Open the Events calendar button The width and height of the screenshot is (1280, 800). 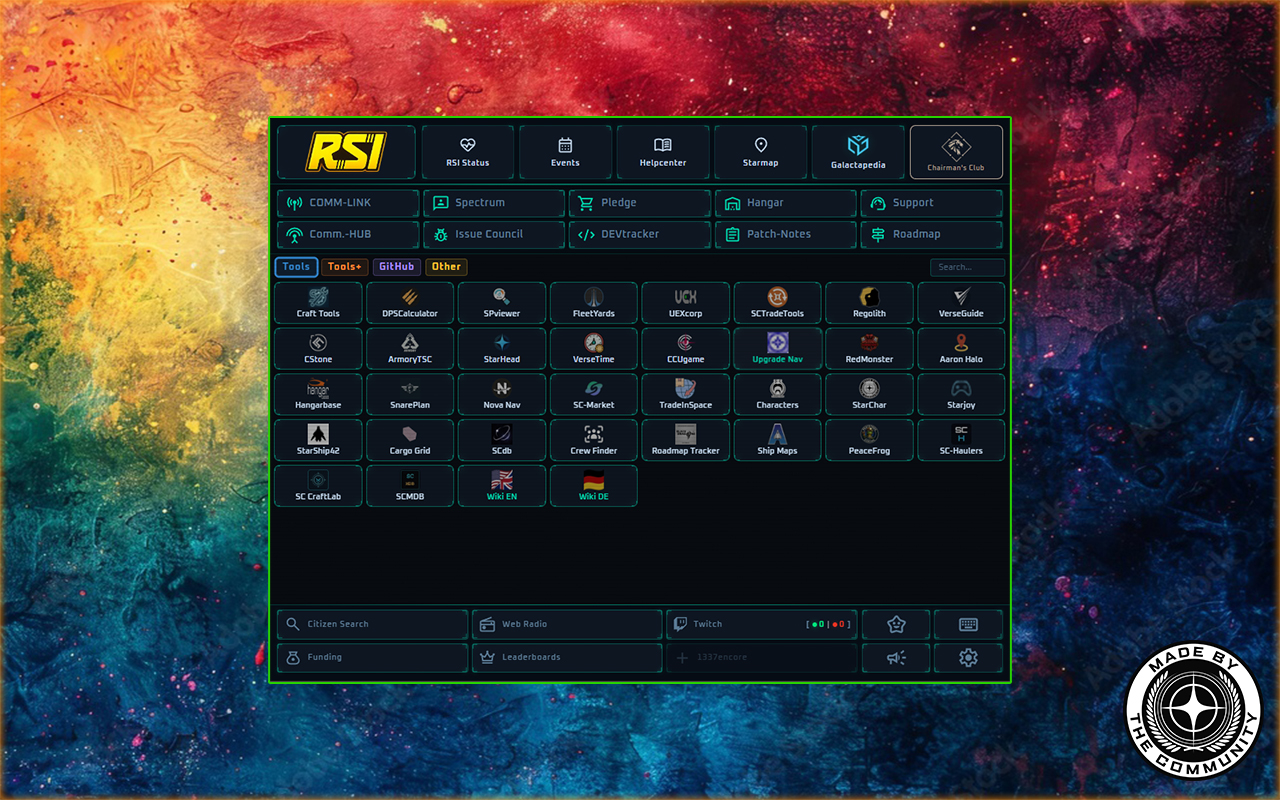click(x=565, y=152)
